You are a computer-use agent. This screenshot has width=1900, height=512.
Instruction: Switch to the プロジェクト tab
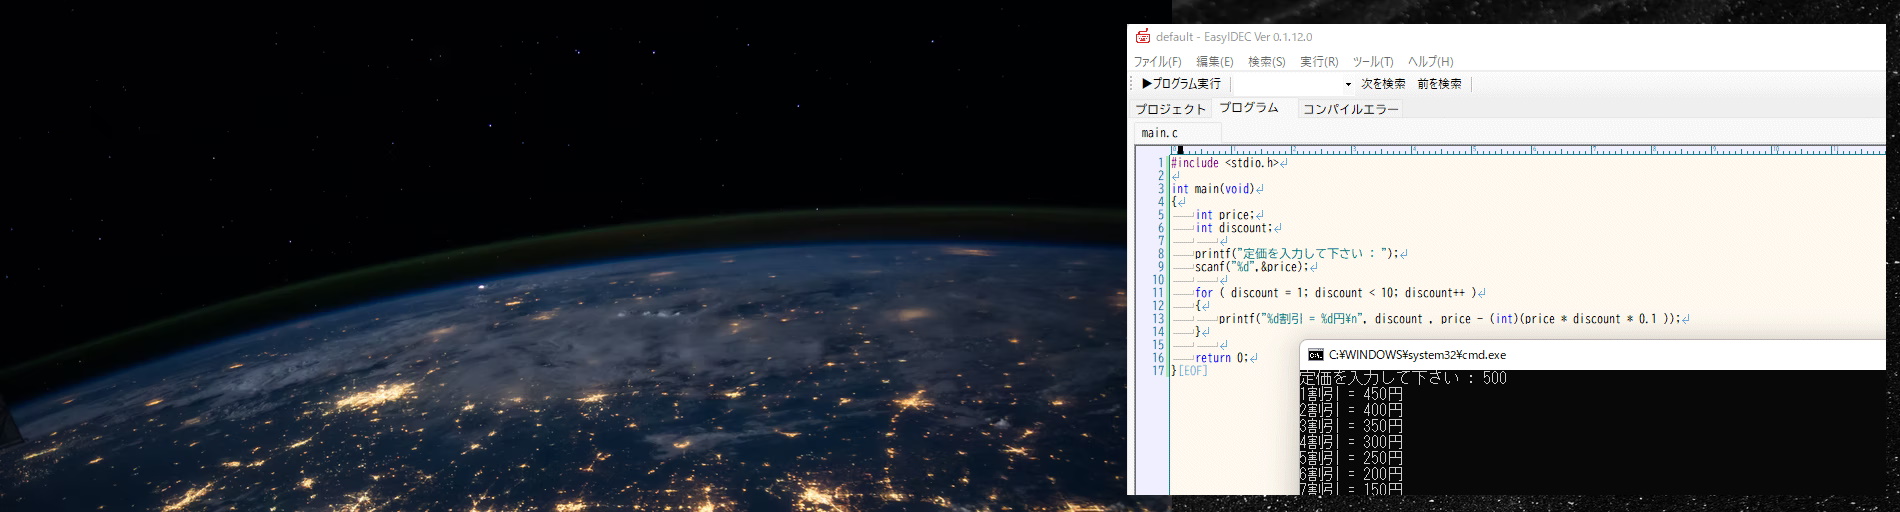tap(1170, 109)
